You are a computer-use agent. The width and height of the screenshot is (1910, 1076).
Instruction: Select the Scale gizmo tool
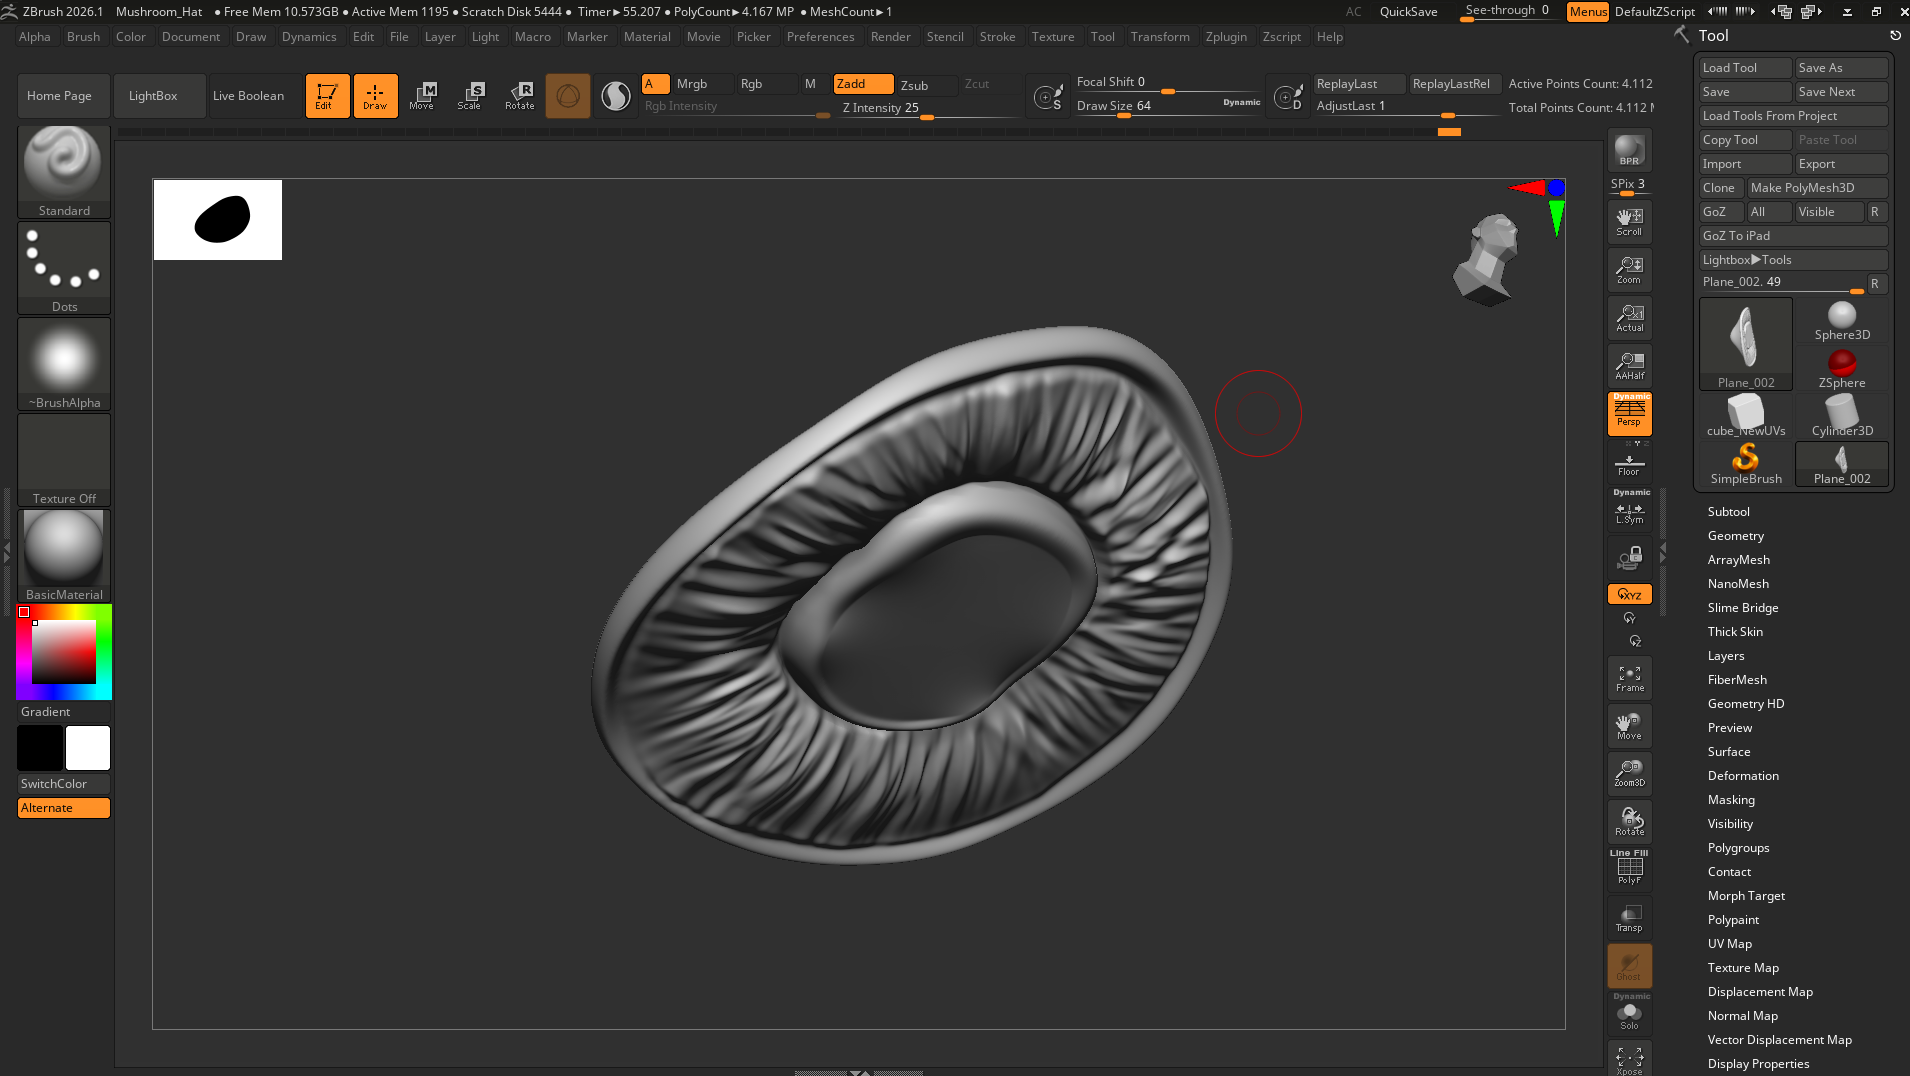pos(469,96)
